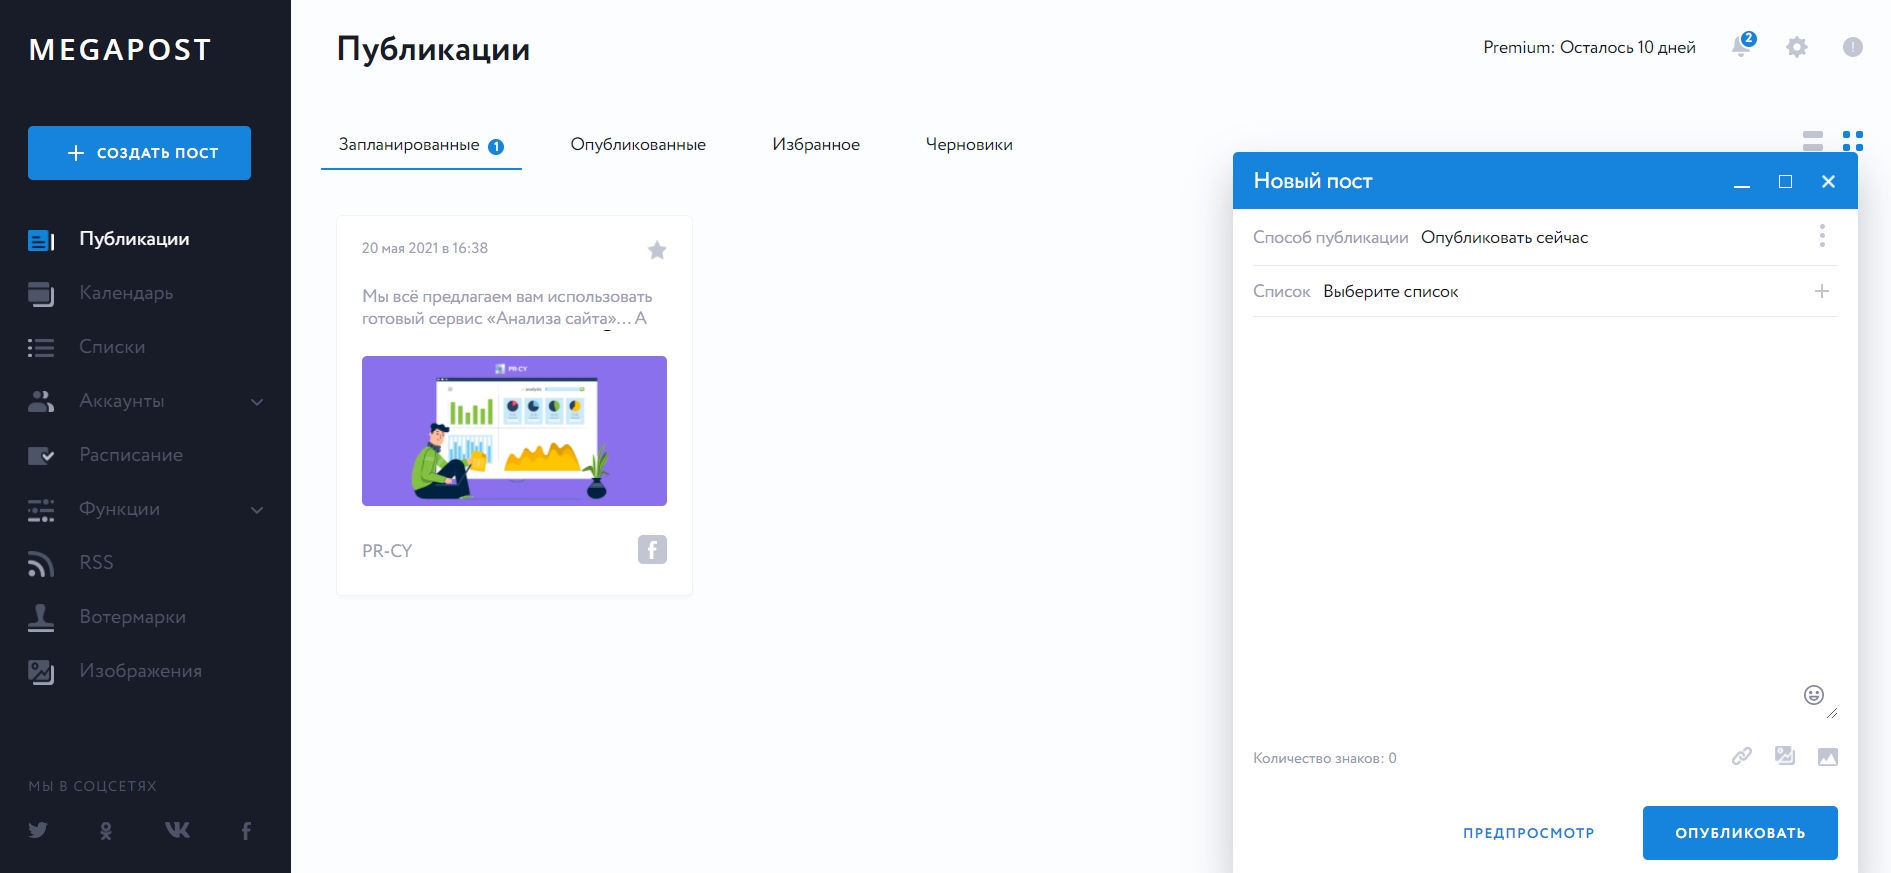Screen dimensions: 1891x873
Task: Click the RSS feed icon
Action: [x=41, y=564]
